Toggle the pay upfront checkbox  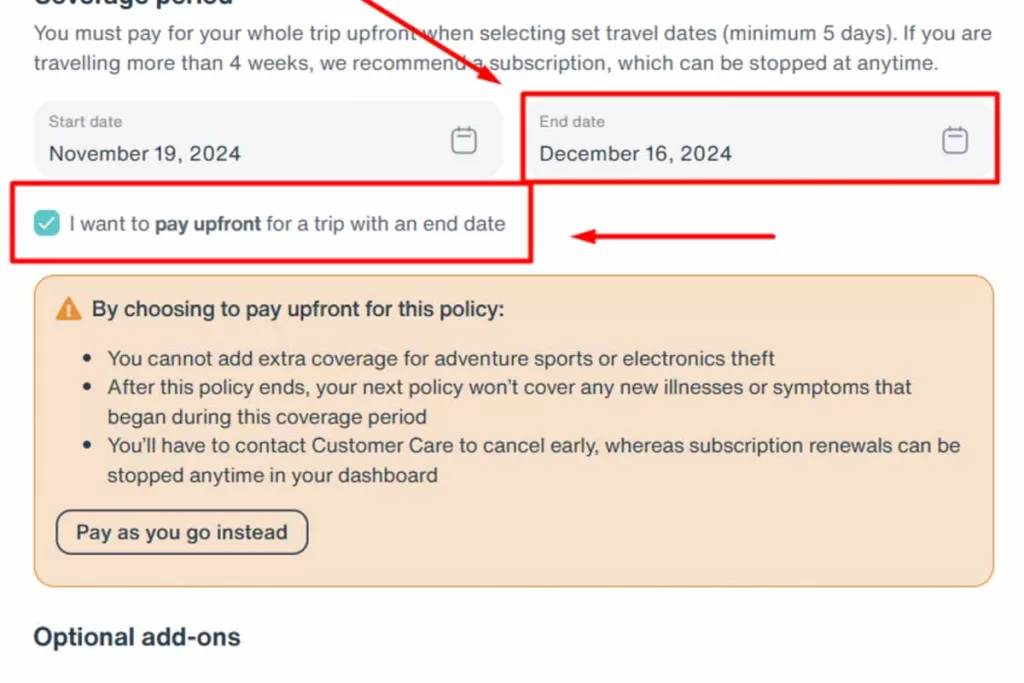(x=47, y=223)
